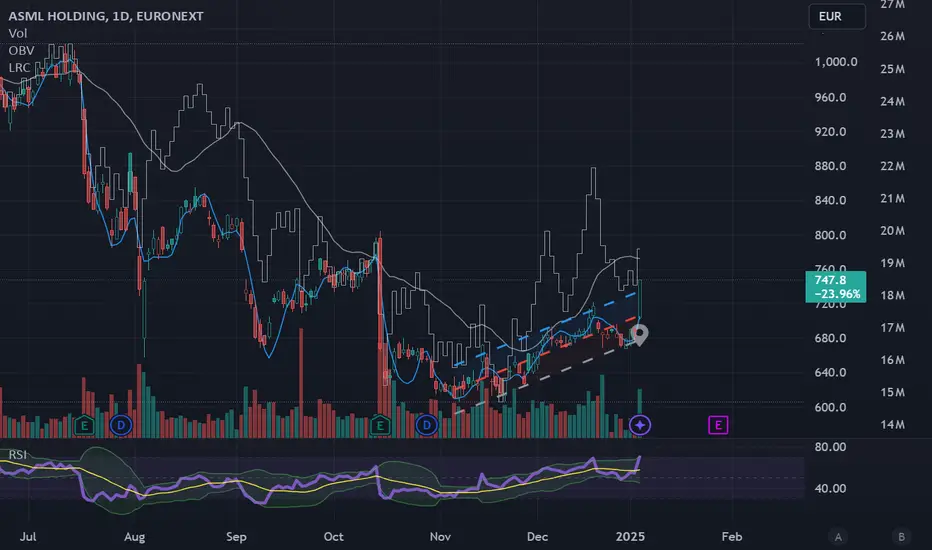932x550 pixels.
Task: Select the gray location pin on latest candle
Action: (639, 335)
